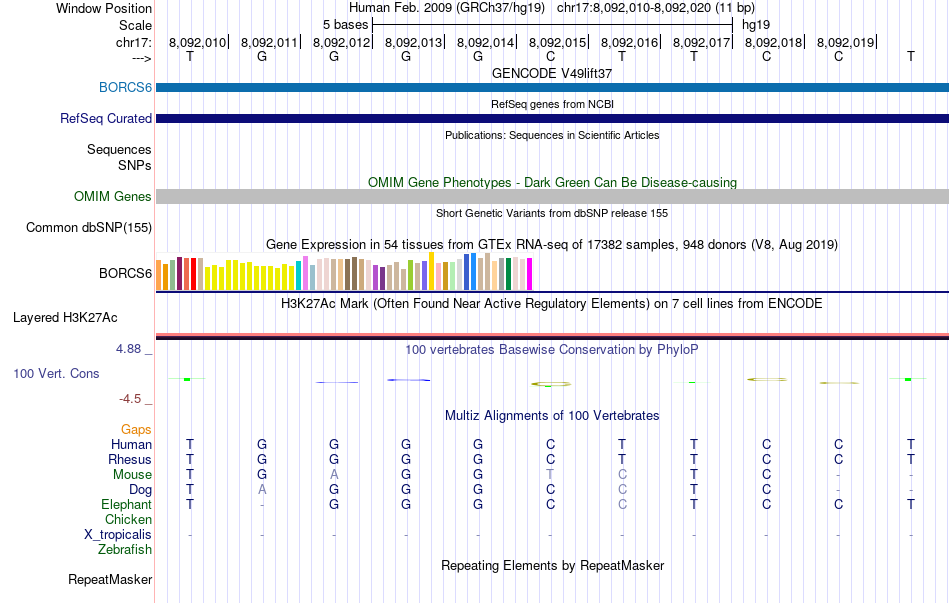
Task: Click the ---> sequence direction arrow label
Action: 142,58
